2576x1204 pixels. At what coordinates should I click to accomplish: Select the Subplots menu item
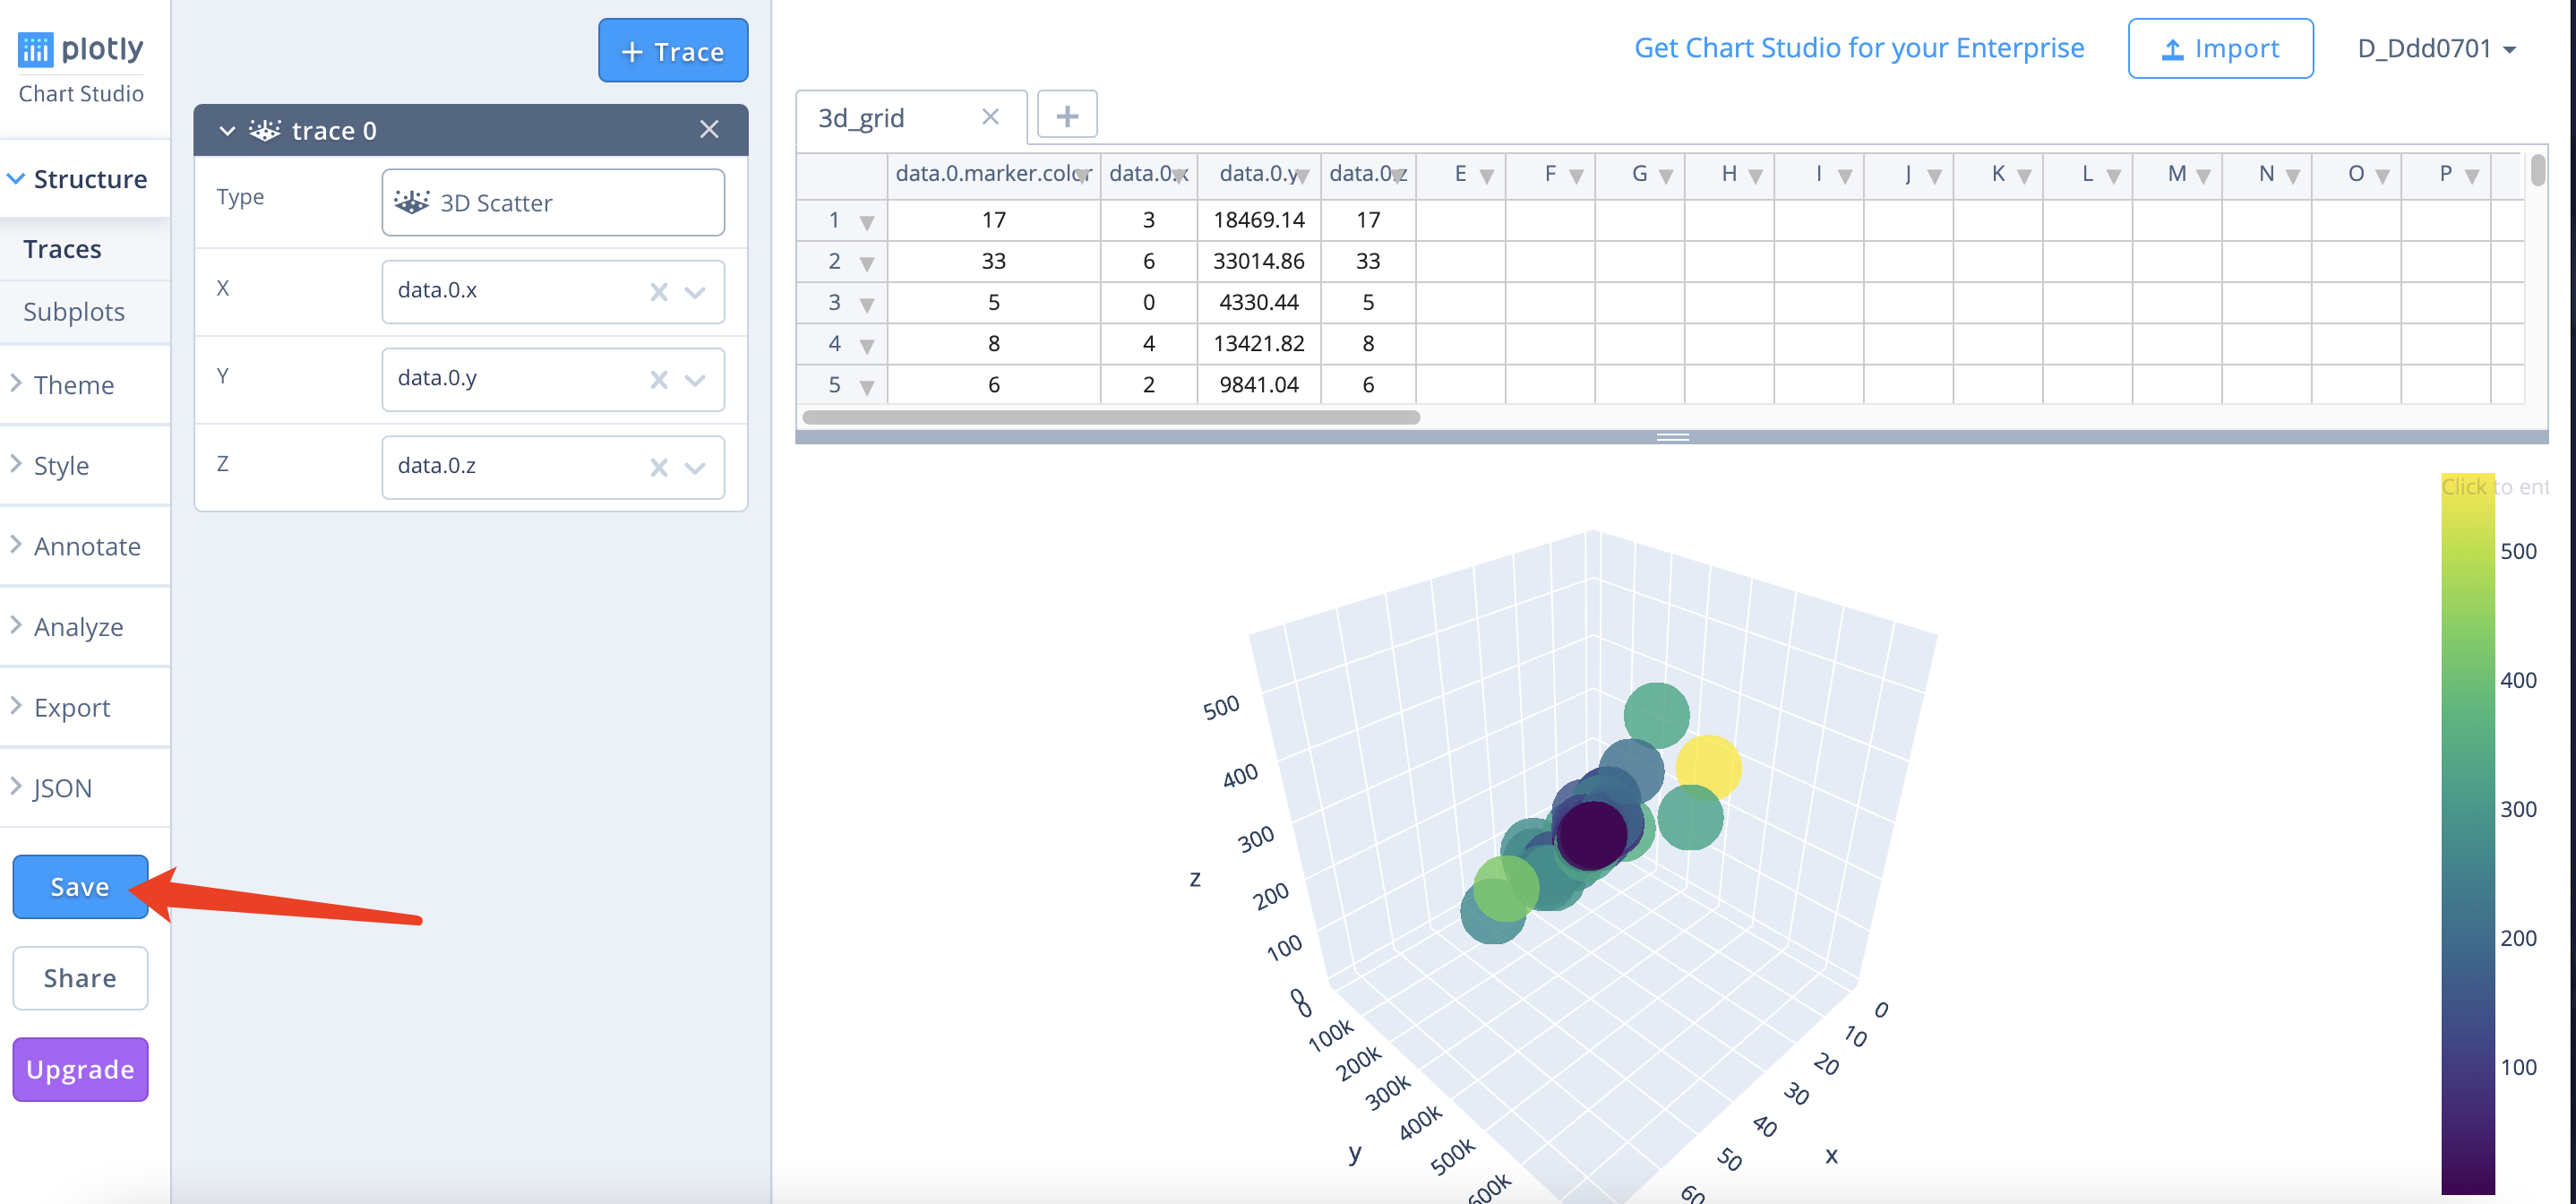(74, 312)
